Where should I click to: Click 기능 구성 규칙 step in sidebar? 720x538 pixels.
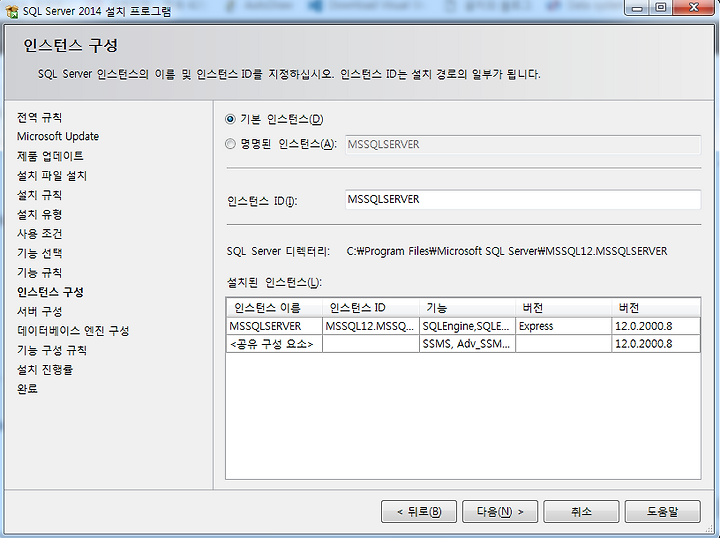tap(52, 350)
